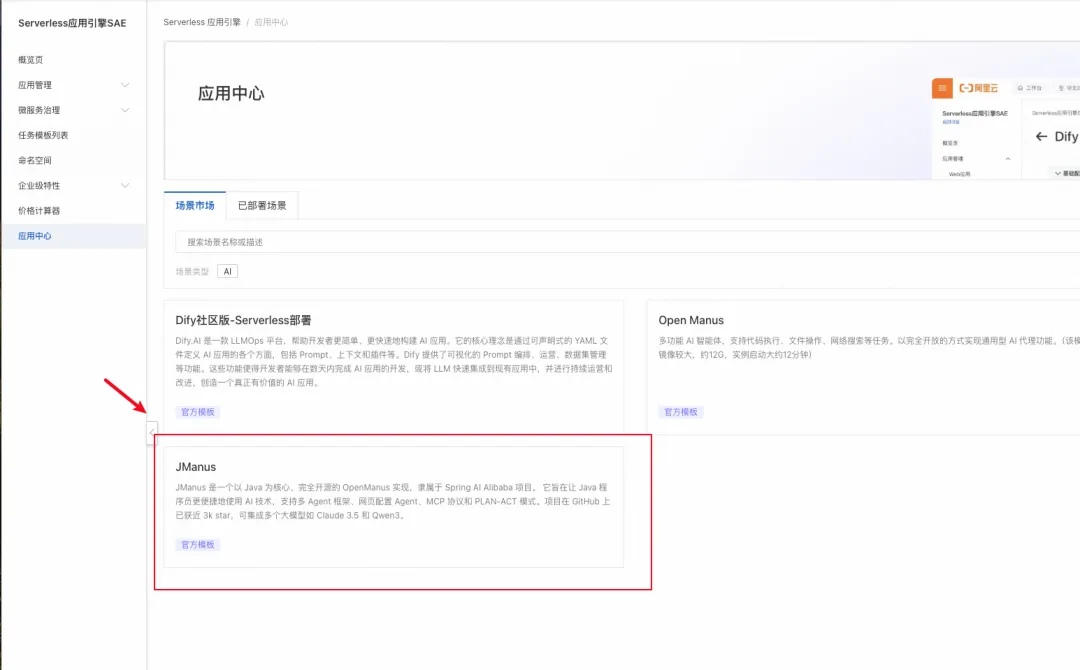Image resolution: width=1080 pixels, height=670 pixels.
Task: Click the 应用中心 breadcrumb text
Action: coord(271,22)
